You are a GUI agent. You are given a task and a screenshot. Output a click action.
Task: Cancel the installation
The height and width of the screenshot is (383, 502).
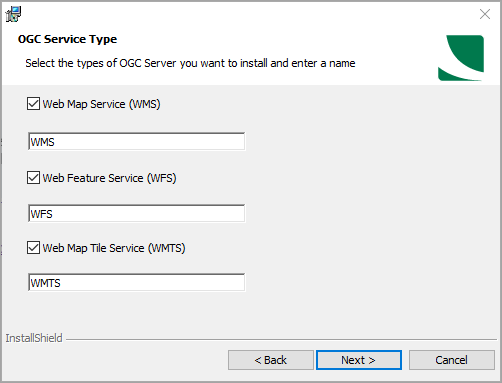click(452, 360)
